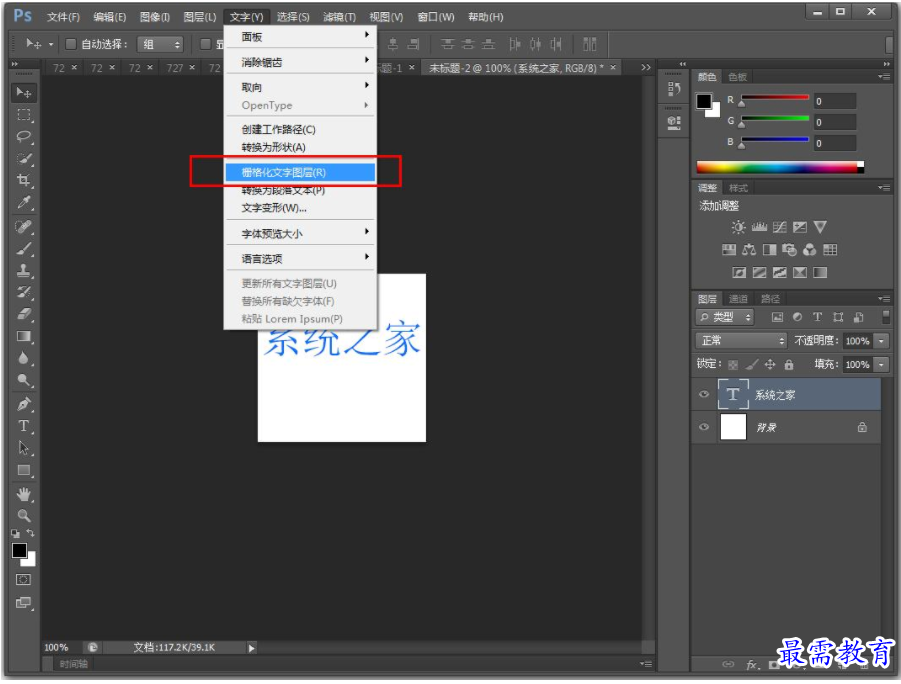This screenshot has width=901, height=684.
Task: Select the Zoom tool in toolbox
Action: click(24, 516)
